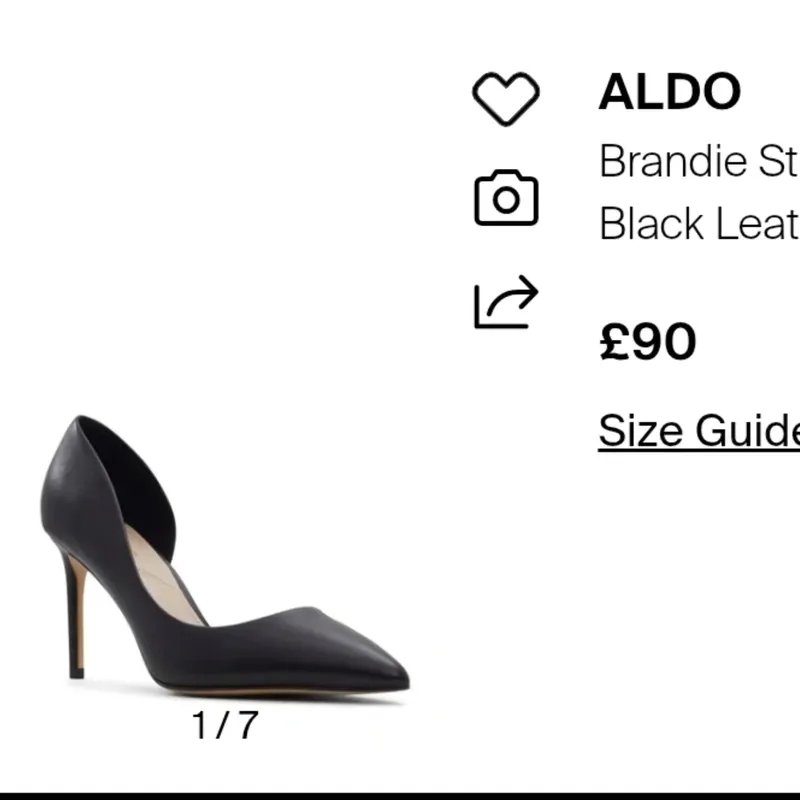Click the heart wishlist icon
The width and height of the screenshot is (800, 800).
pyautogui.click(x=505, y=98)
